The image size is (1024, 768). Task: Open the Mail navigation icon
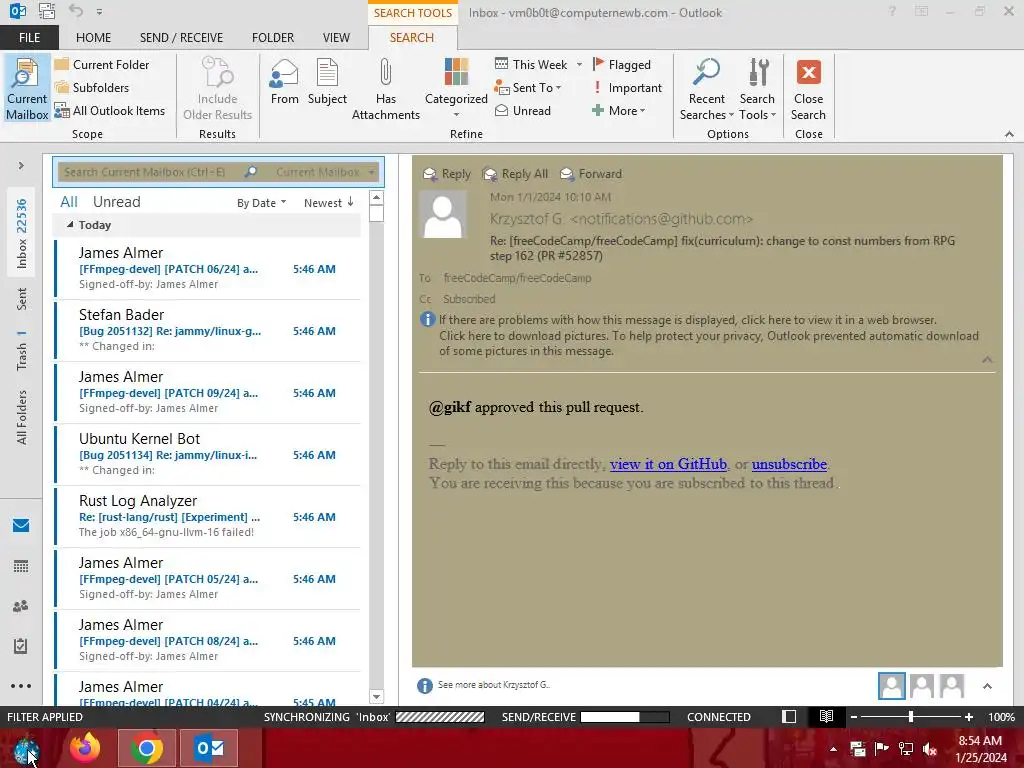point(21,526)
